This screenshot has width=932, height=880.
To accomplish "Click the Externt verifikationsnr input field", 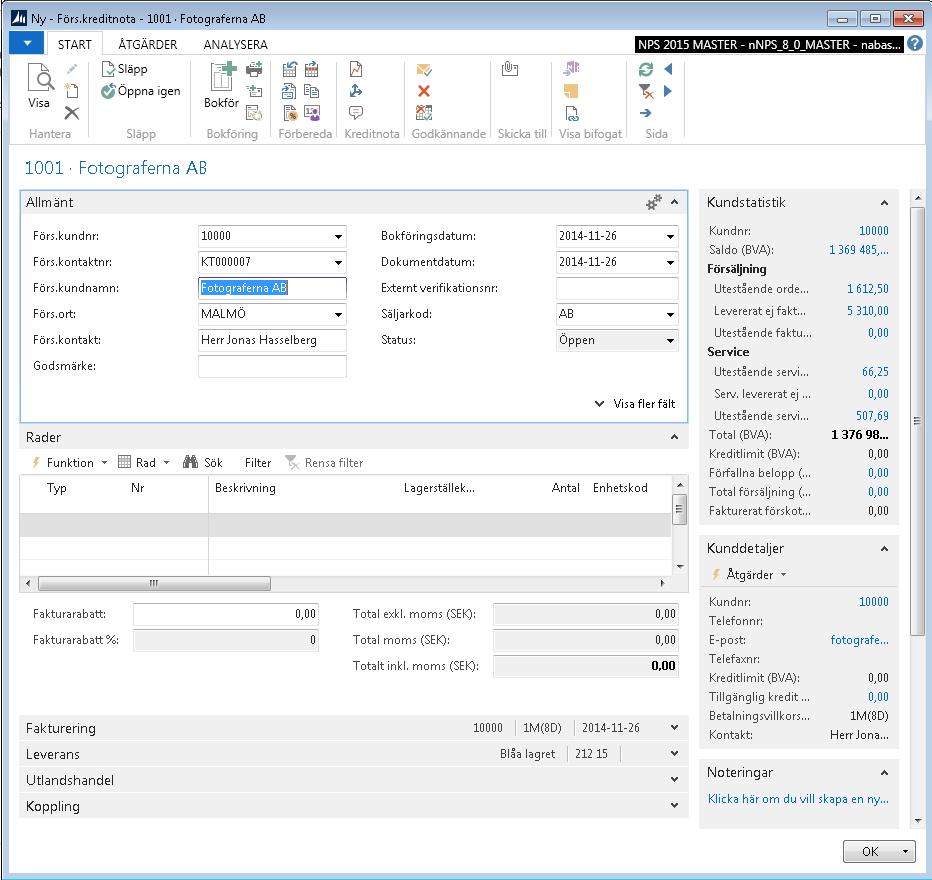I will (617, 288).
